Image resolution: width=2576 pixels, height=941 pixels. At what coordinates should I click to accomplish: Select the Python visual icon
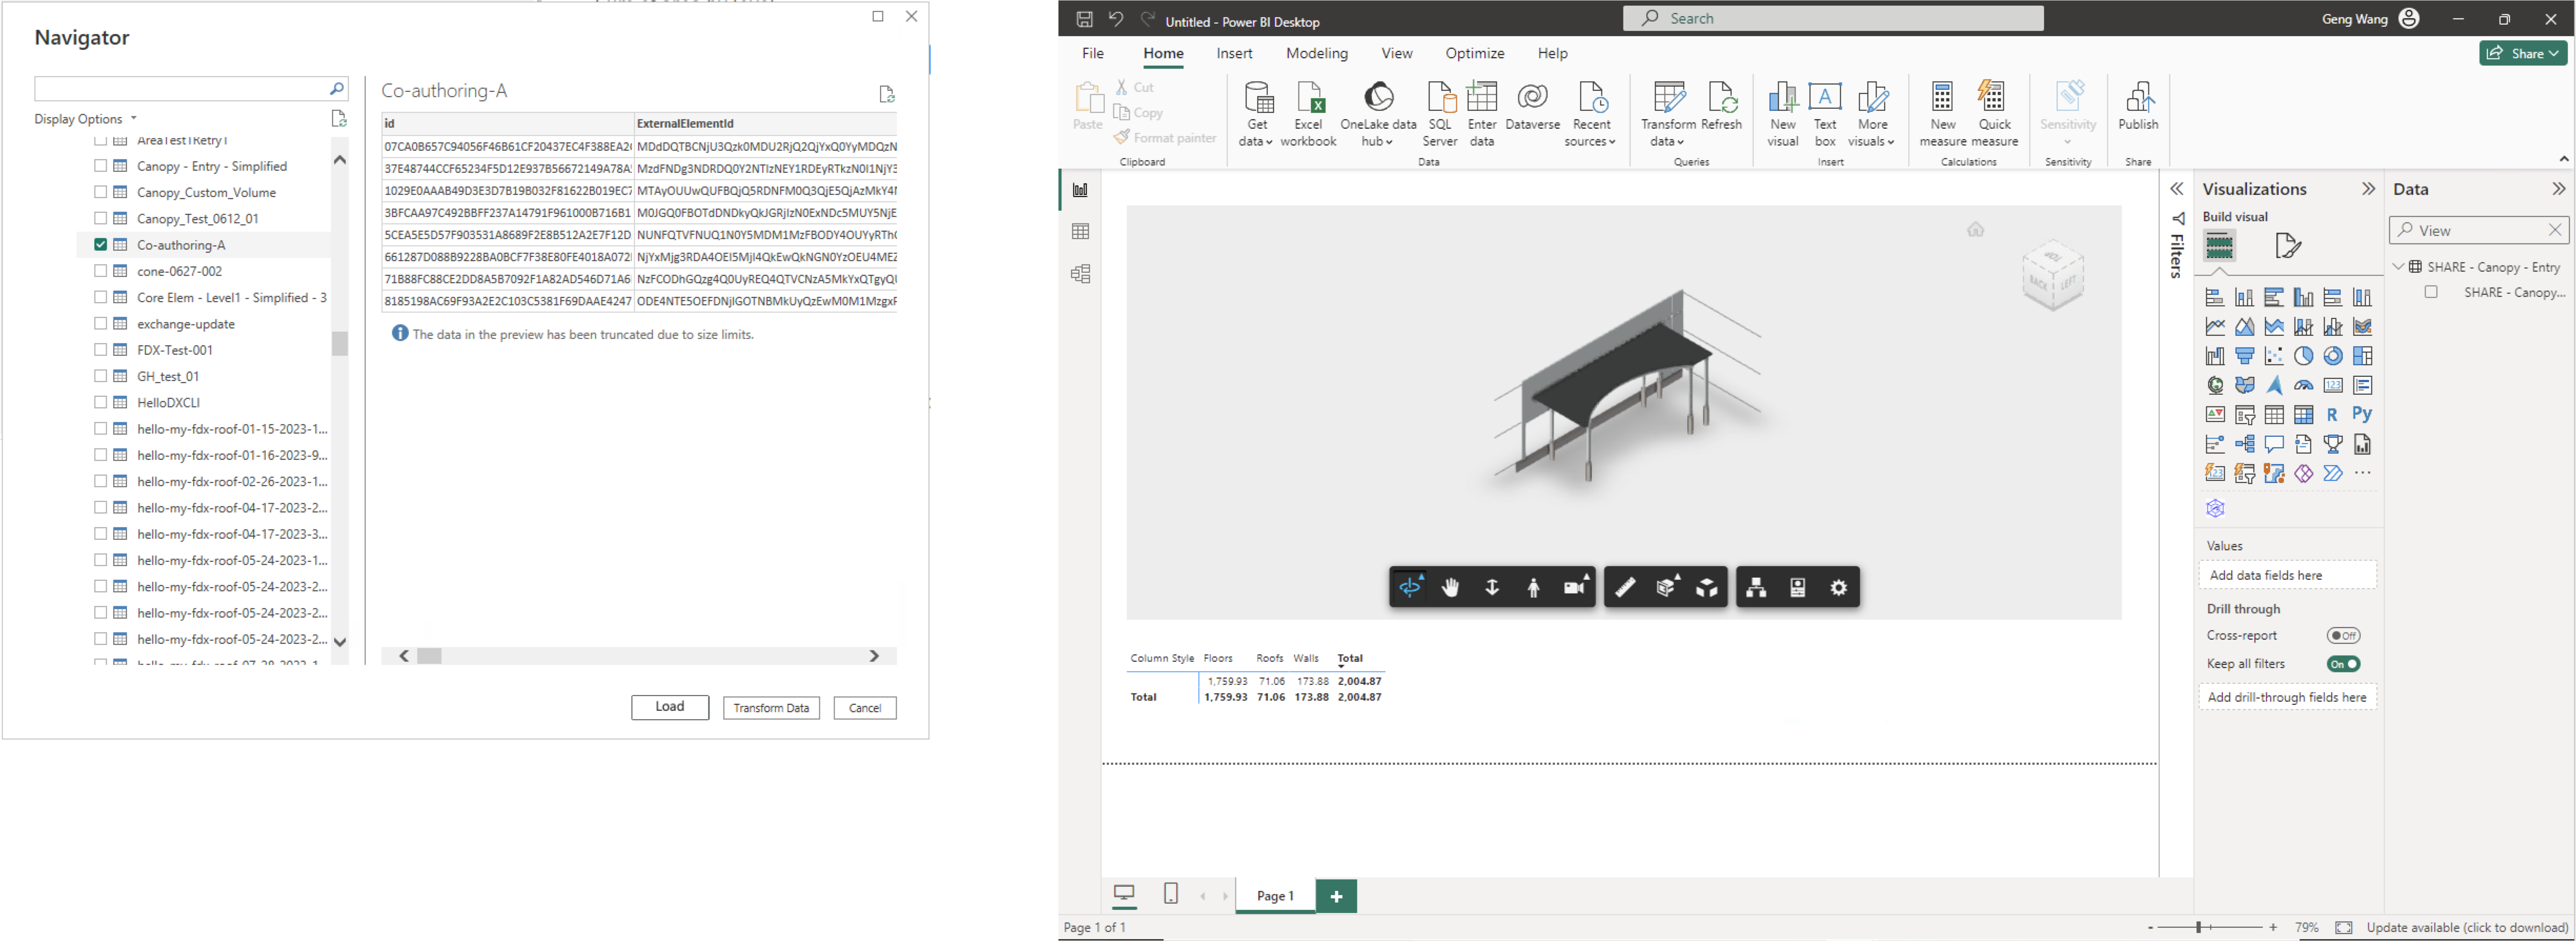[x=2362, y=414]
